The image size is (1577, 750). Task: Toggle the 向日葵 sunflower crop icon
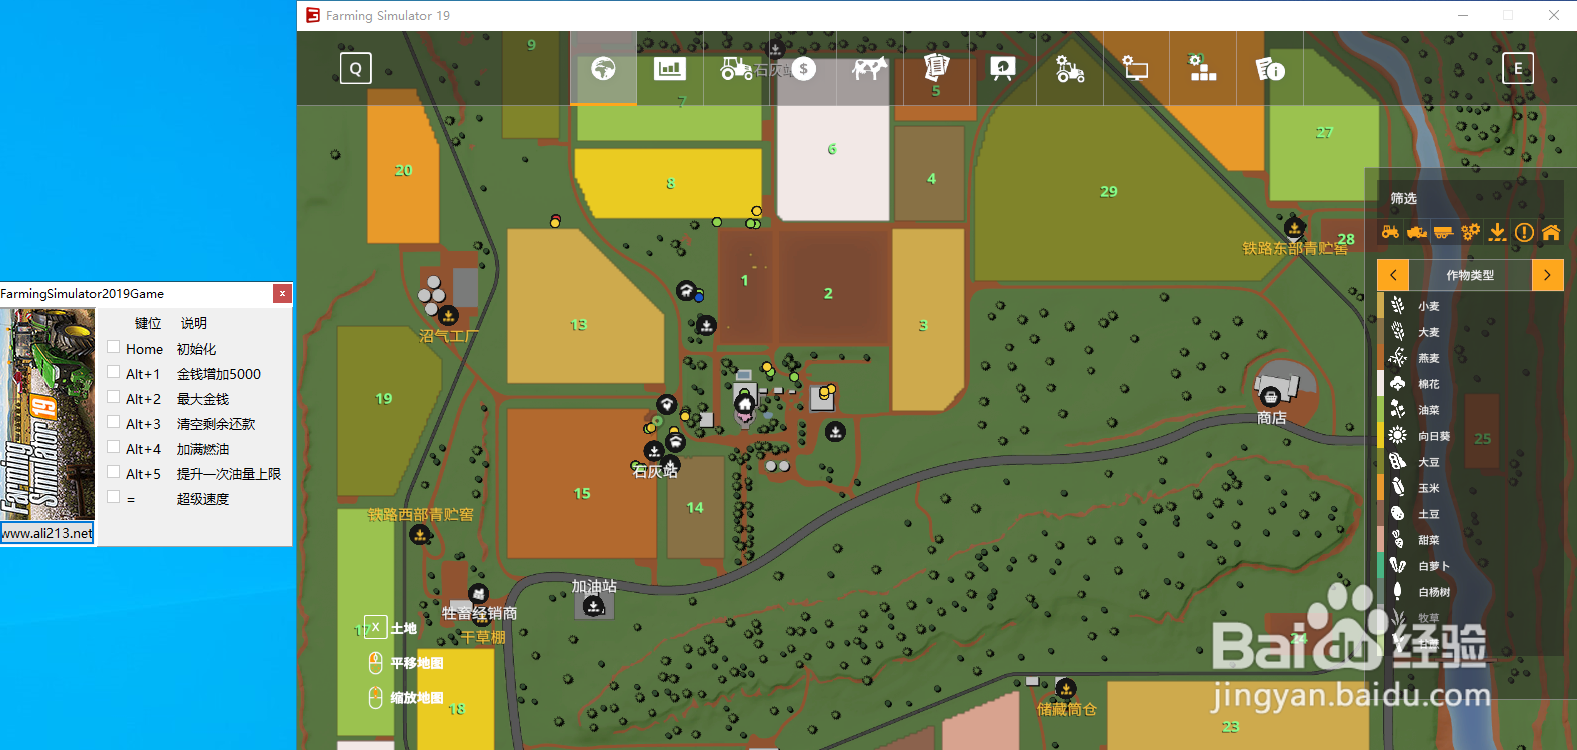tap(1398, 435)
